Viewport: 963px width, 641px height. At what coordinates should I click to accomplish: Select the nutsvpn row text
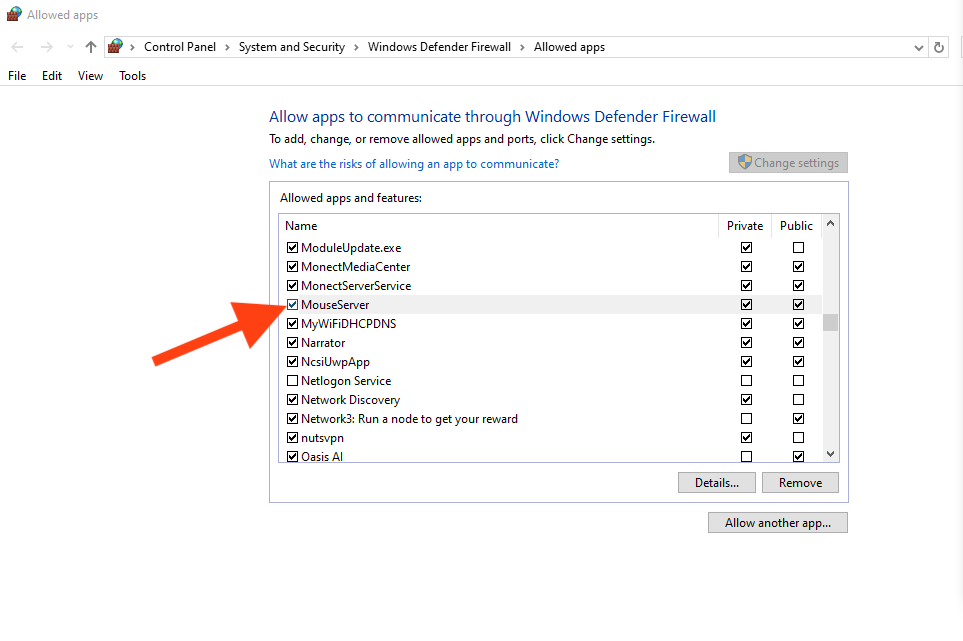322,438
